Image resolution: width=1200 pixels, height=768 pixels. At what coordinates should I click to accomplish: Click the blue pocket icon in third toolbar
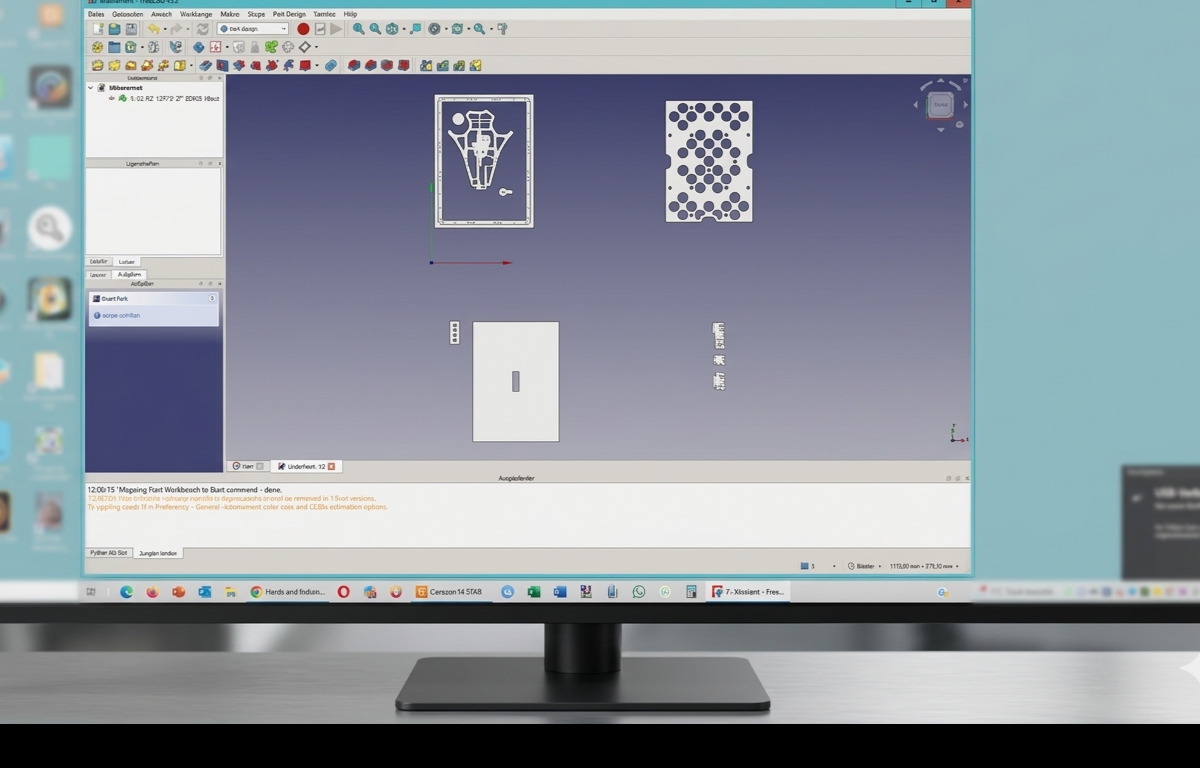[x=206, y=65]
